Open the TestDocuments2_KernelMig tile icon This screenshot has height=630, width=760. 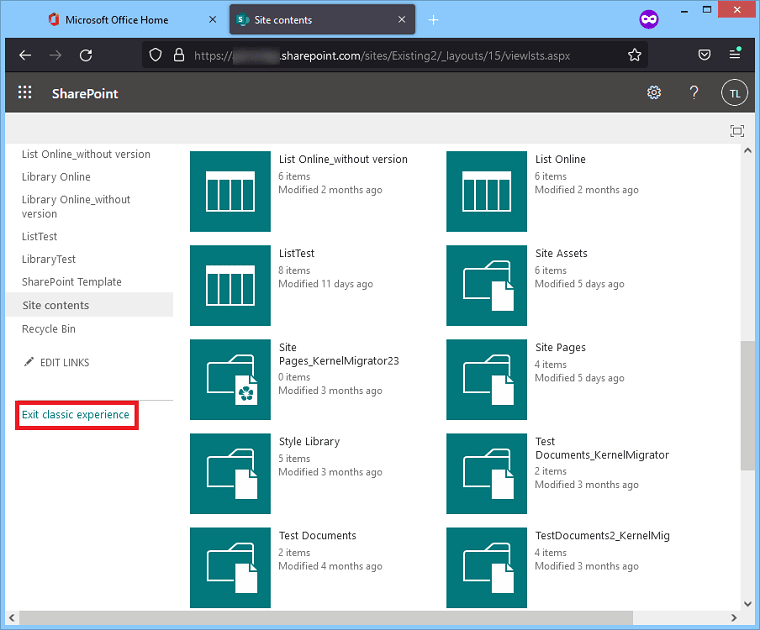pyautogui.click(x=486, y=567)
